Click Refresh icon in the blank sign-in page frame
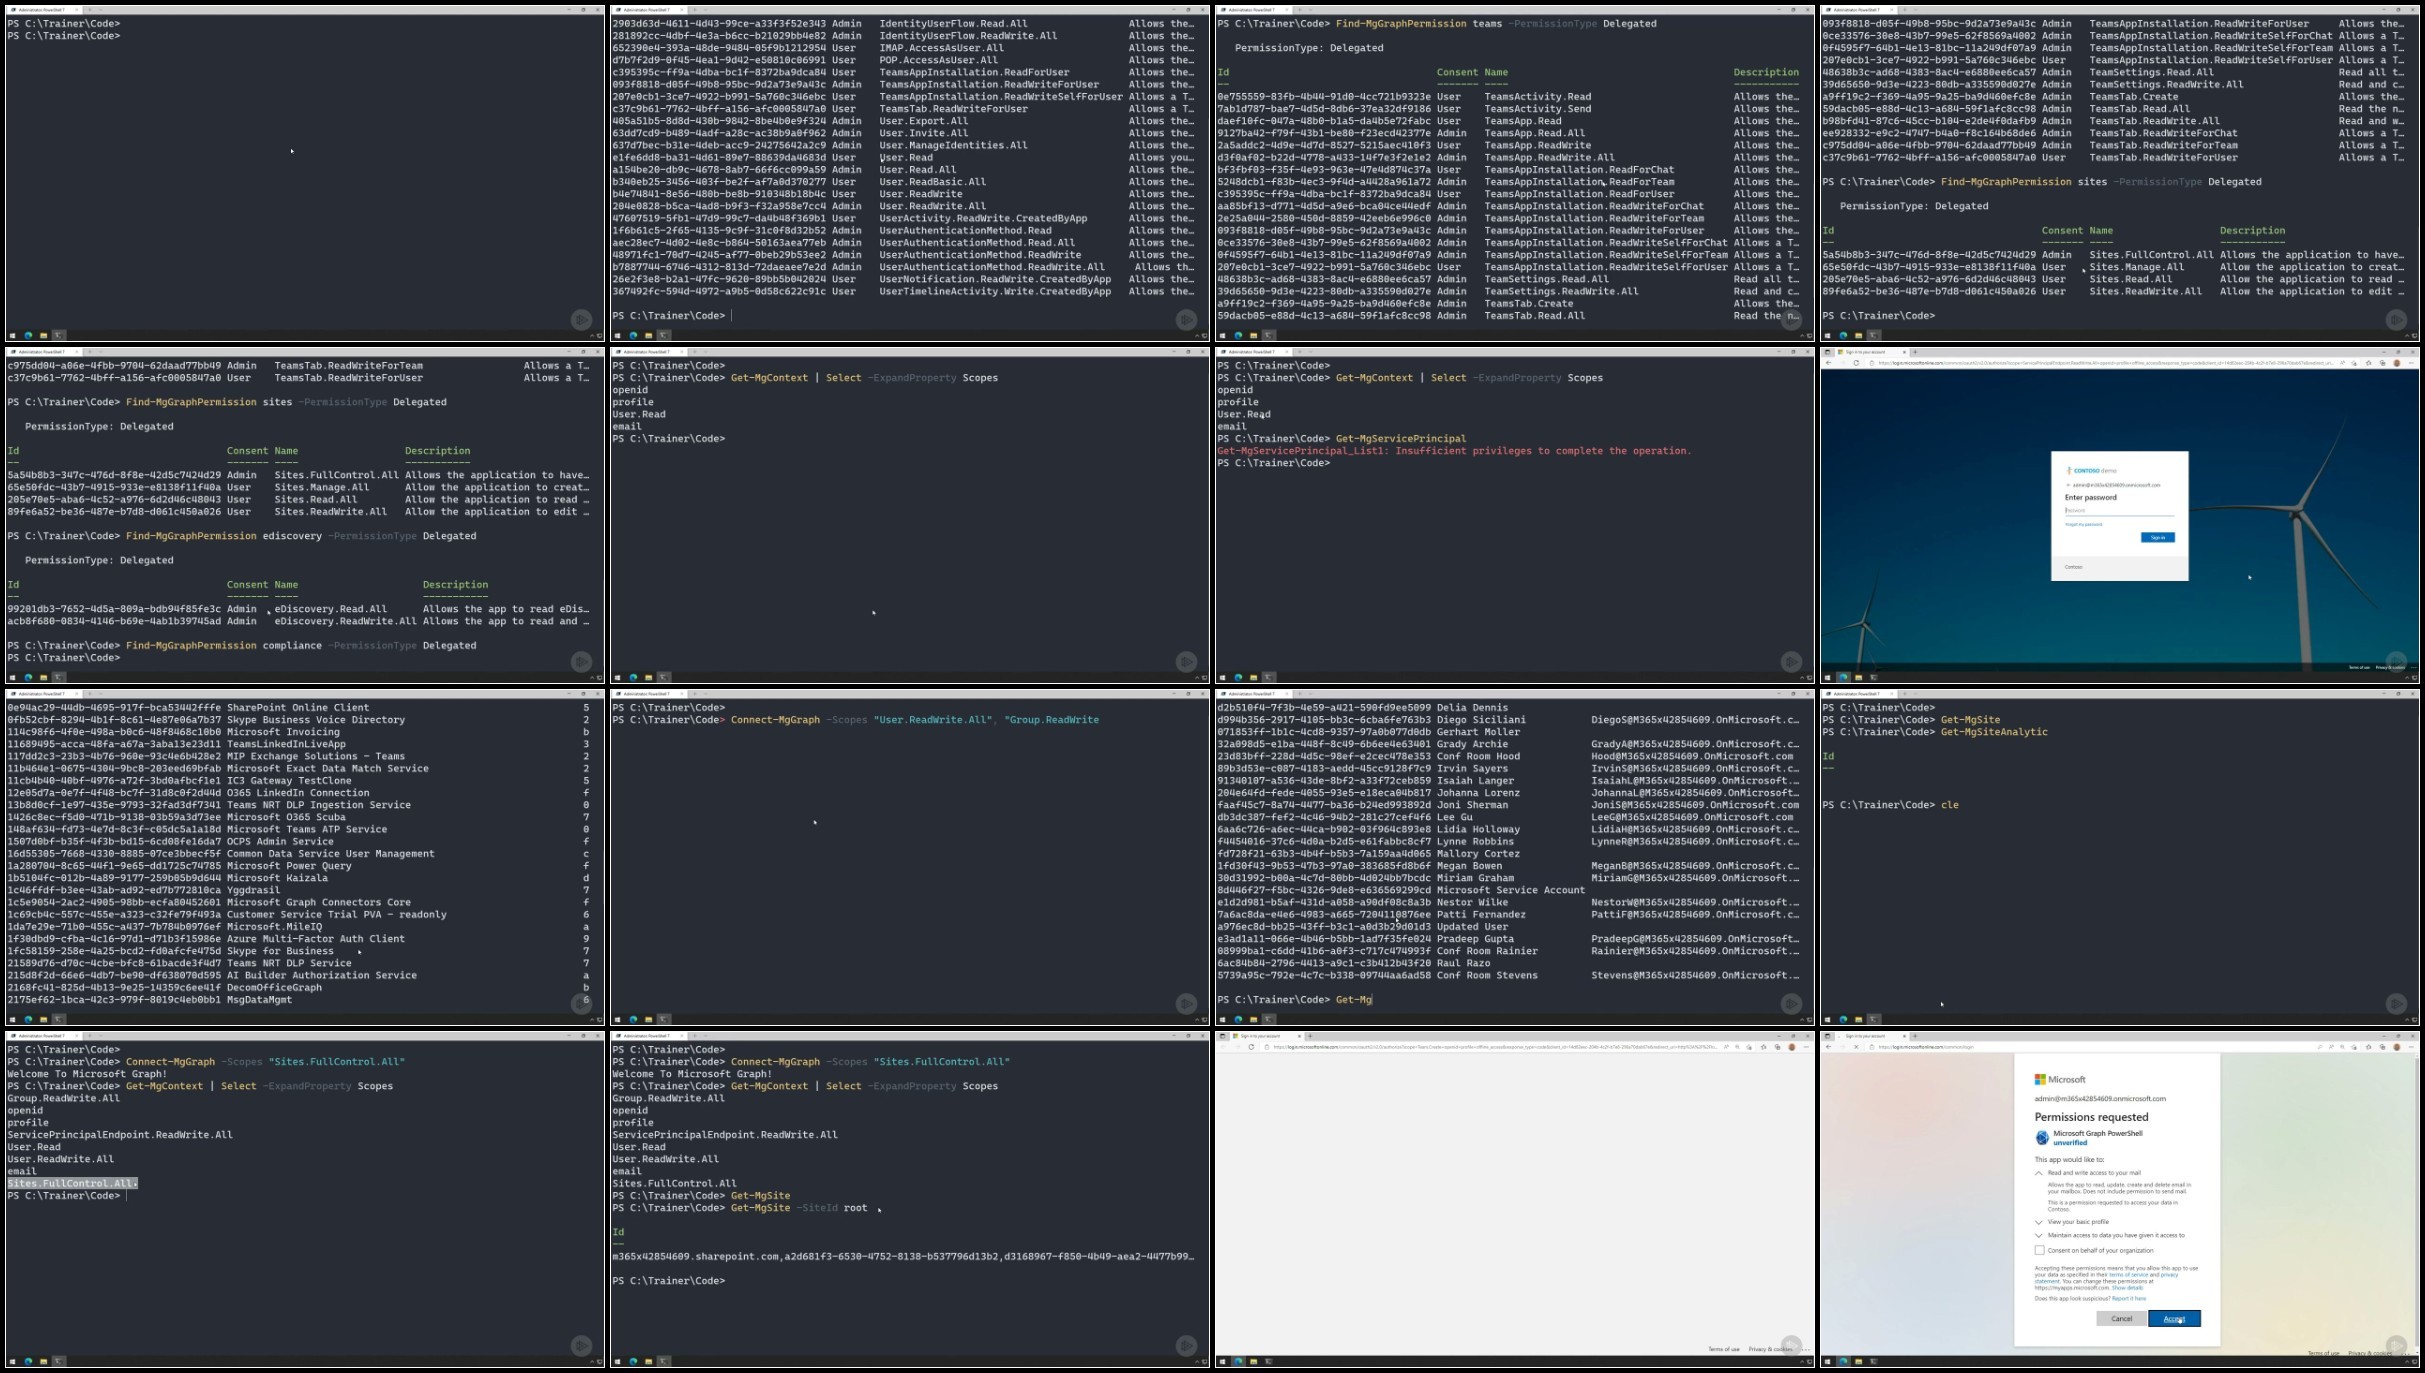 (1251, 1047)
